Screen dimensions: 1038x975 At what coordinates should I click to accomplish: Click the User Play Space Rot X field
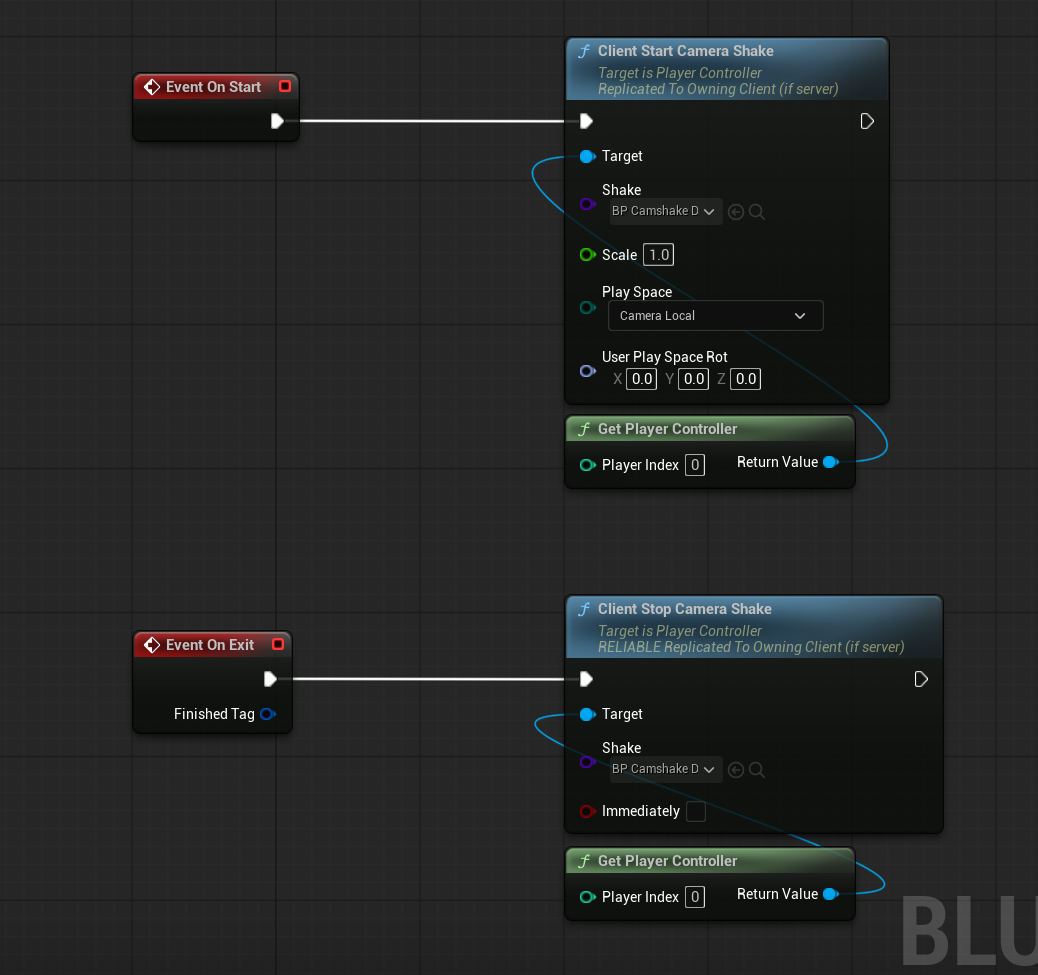click(641, 379)
